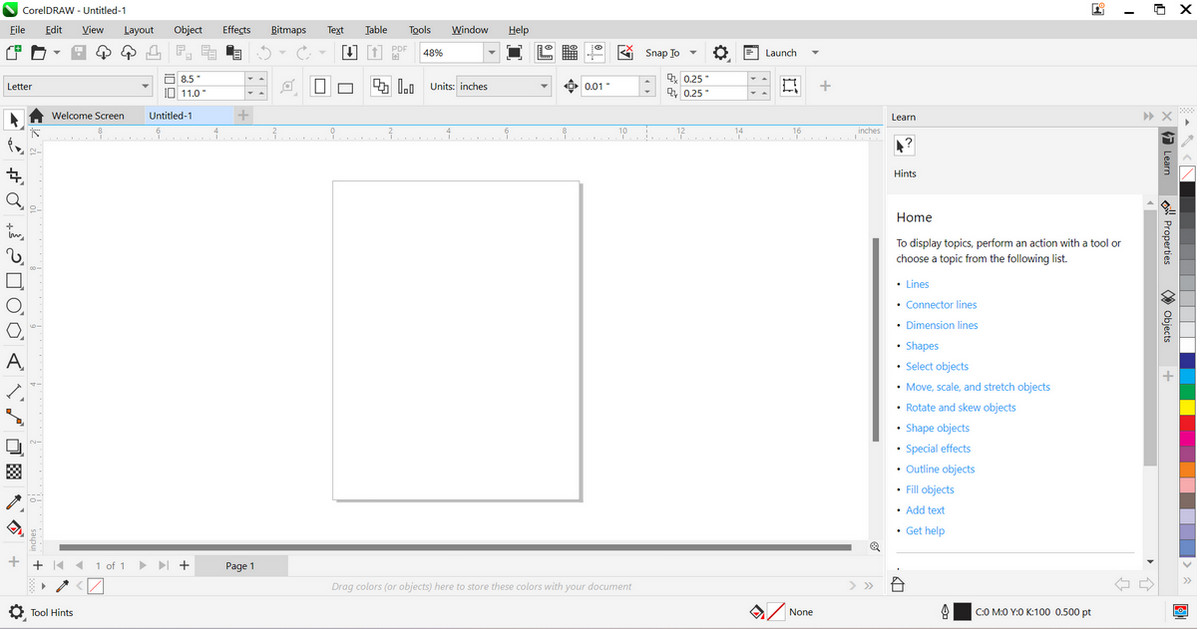The height and width of the screenshot is (629, 1200).
Task: Select the Text tool
Action: pyautogui.click(x=14, y=361)
